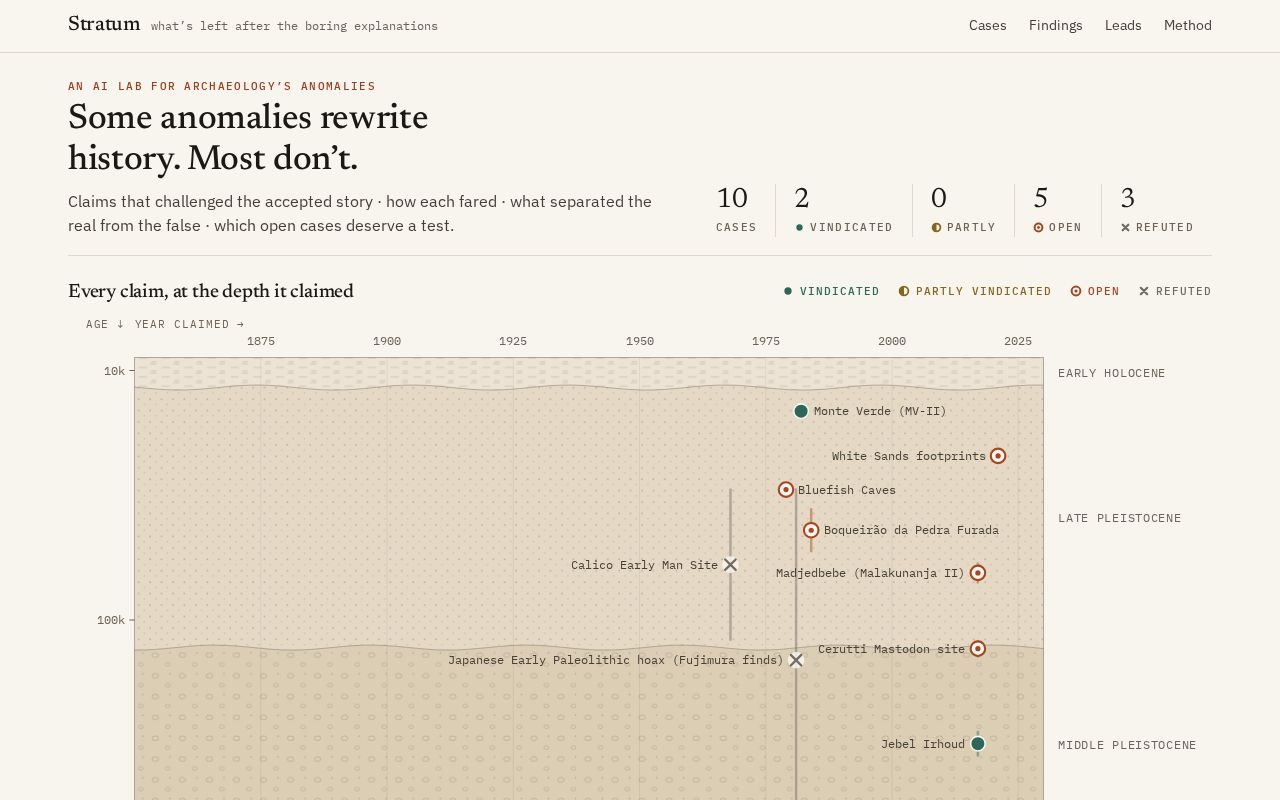This screenshot has height=800, width=1280.
Task: Click the Refuted cross icon in stats
Action: tap(1125, 228)
